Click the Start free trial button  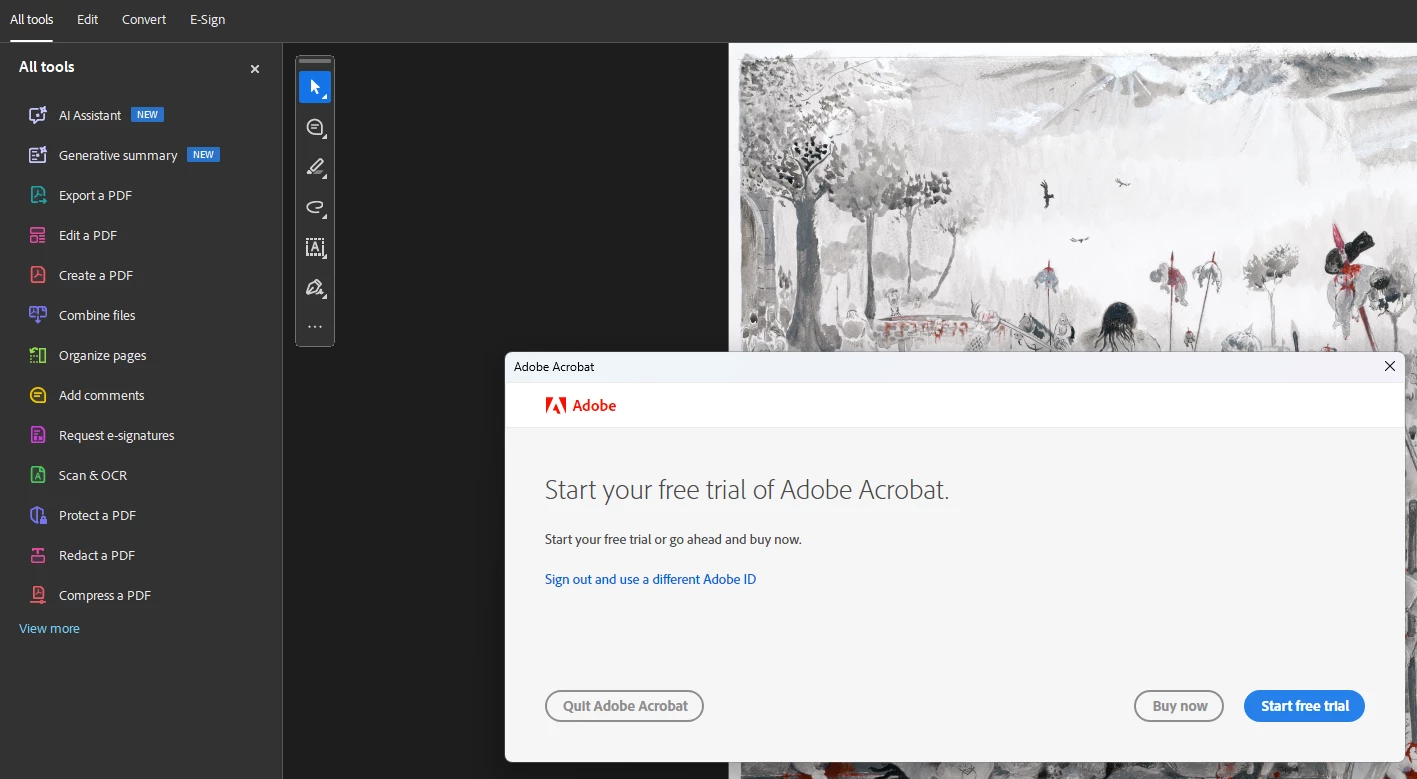click(x=1304, y=706)
